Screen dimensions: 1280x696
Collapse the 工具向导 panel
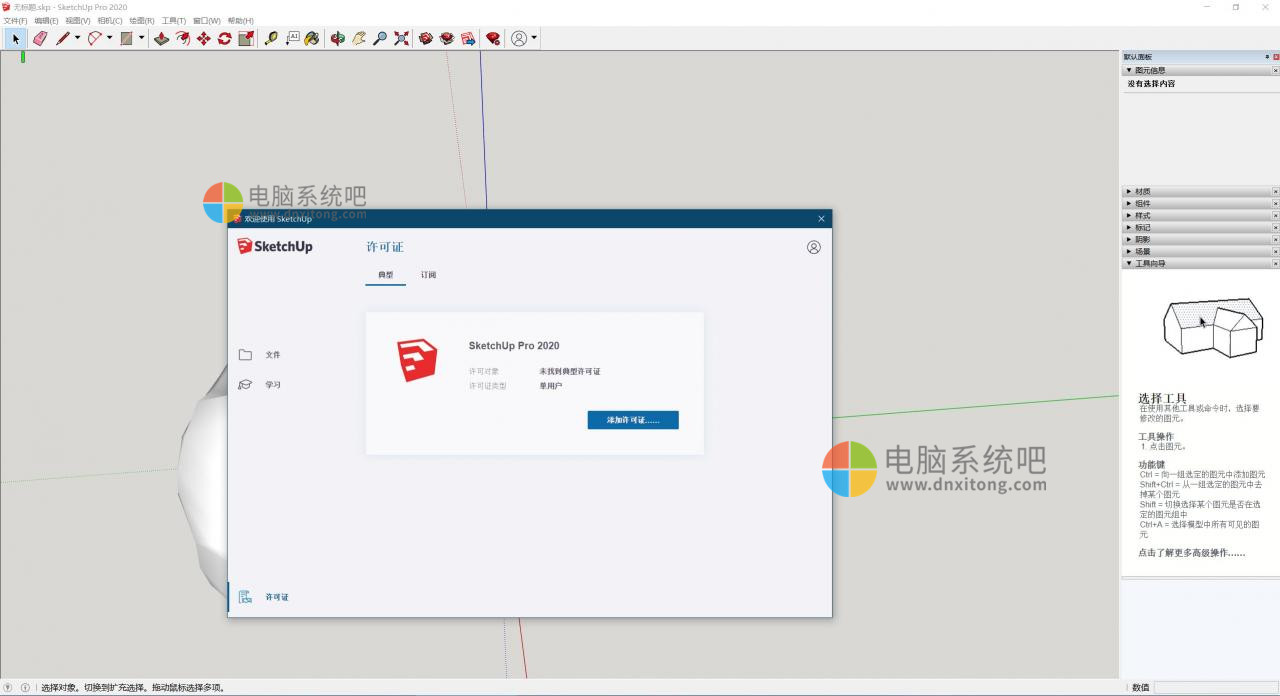point(1129,263)
